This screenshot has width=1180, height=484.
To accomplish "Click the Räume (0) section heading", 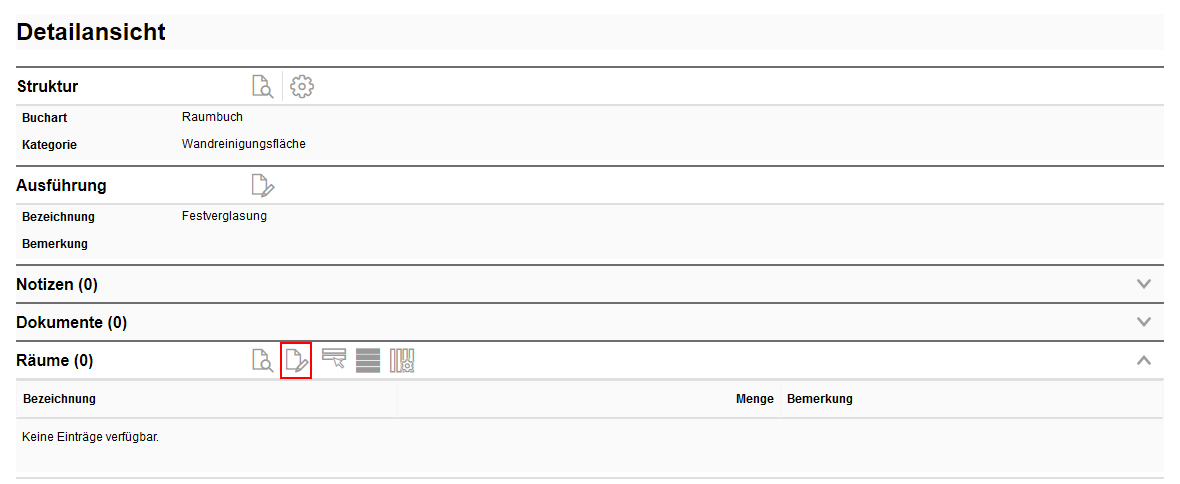I will [55, 361].
